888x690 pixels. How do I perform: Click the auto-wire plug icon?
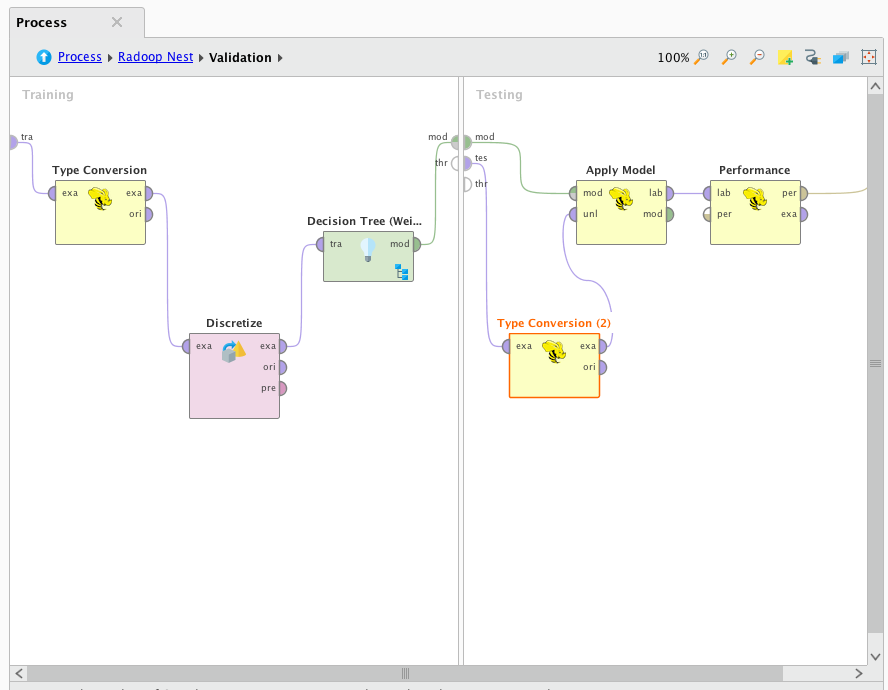(813, 57)
